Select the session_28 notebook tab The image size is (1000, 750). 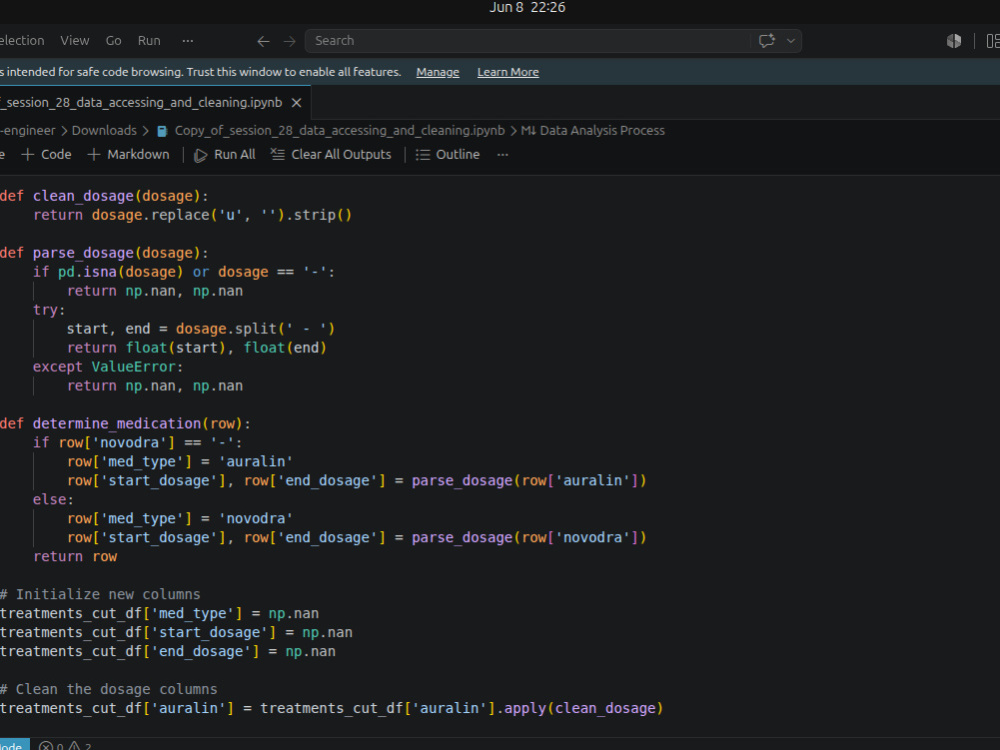click(142, 103)
